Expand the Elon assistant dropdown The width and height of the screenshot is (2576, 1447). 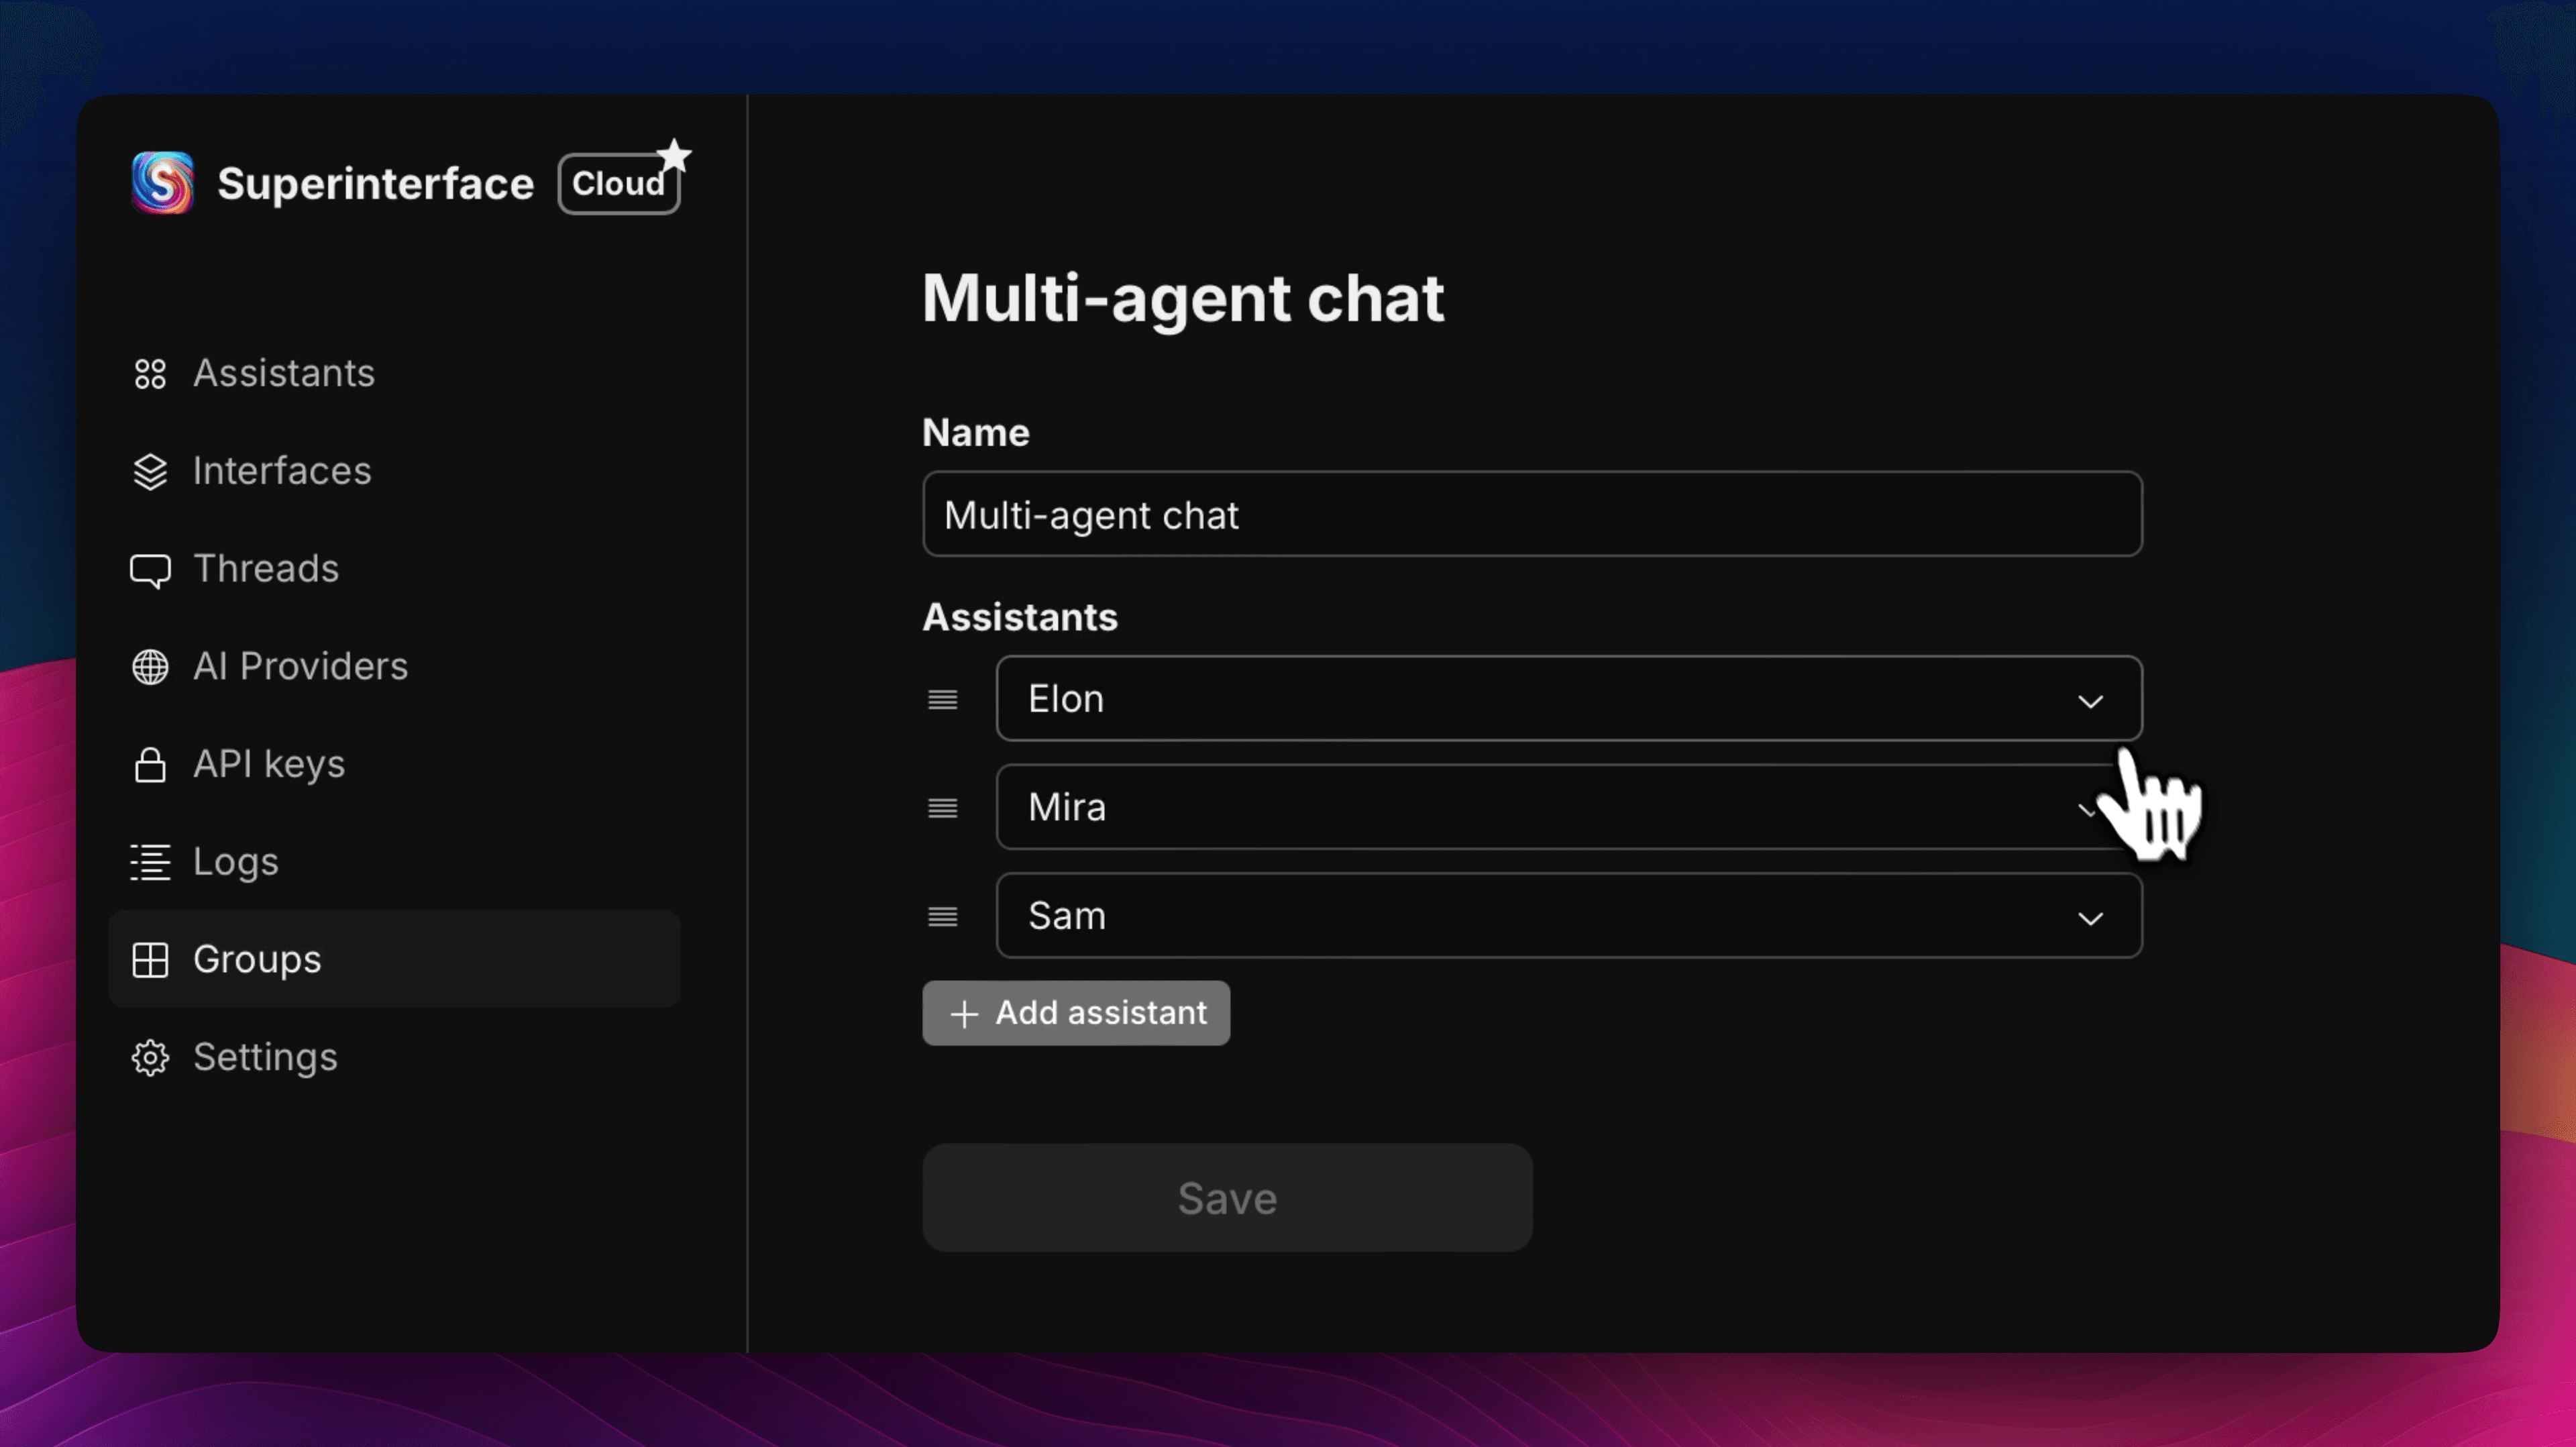click(x=2090, y=697)
